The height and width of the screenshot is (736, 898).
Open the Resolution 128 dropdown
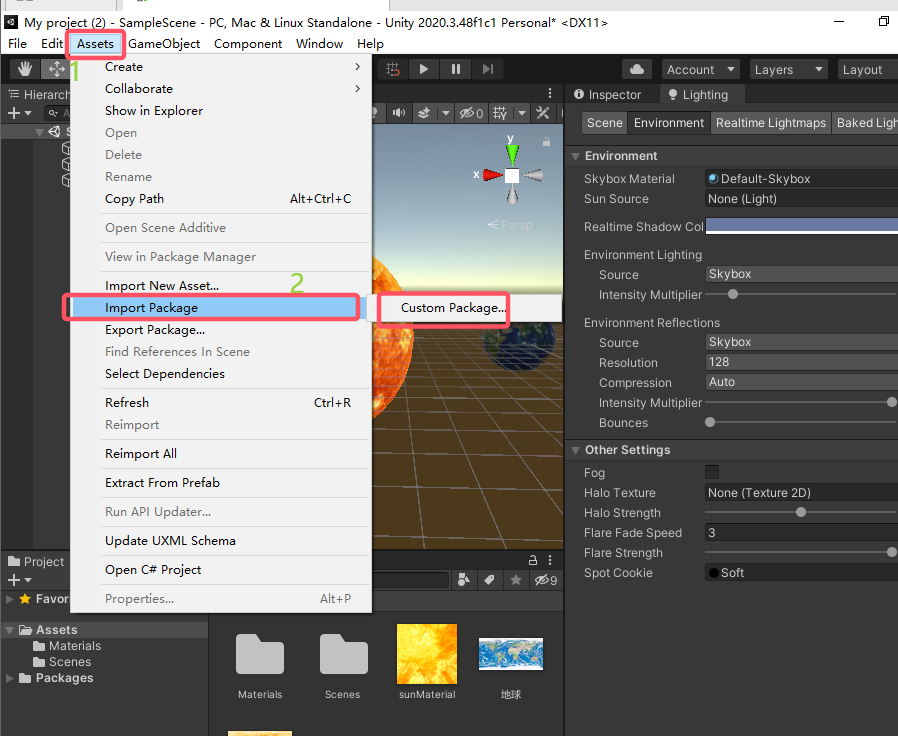pyautogui.click(x=801, y=362)
